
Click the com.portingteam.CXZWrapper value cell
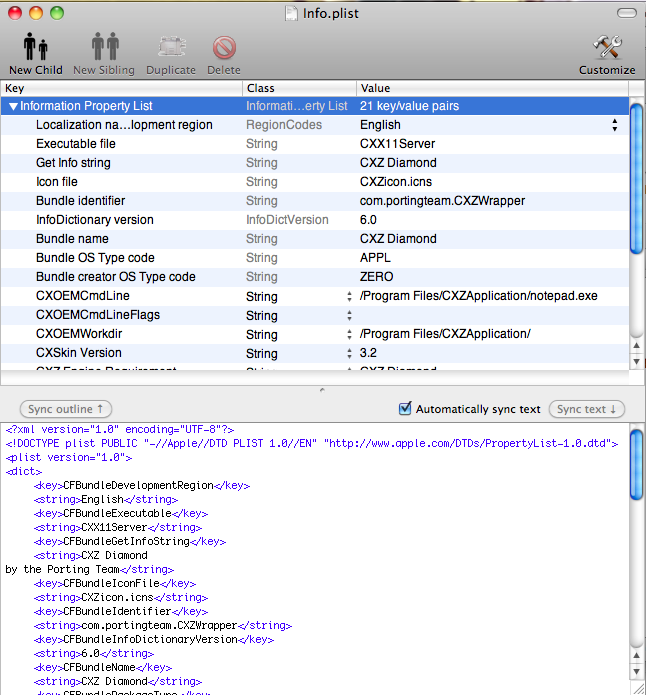click(442, 201)
